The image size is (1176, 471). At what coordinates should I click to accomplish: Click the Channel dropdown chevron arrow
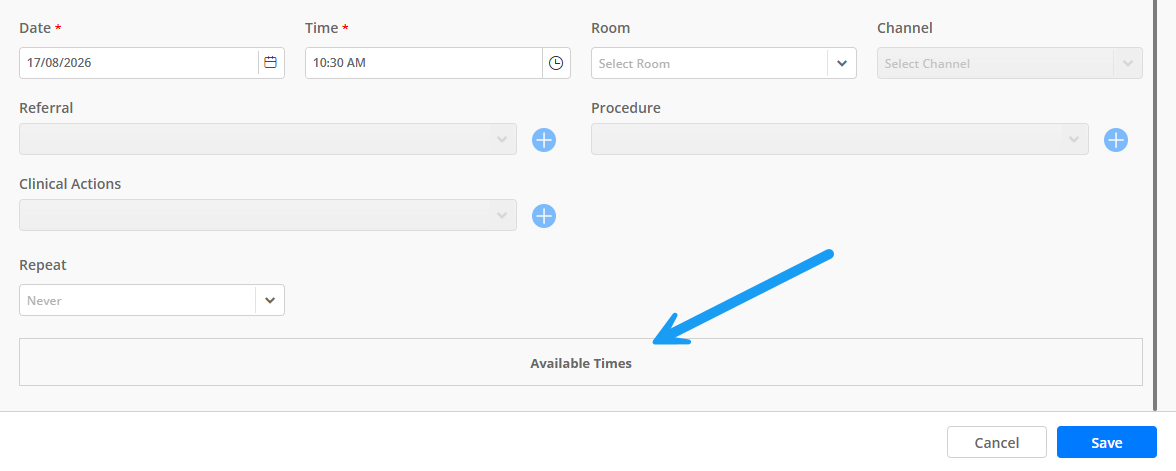click(x=1127, y=64)
